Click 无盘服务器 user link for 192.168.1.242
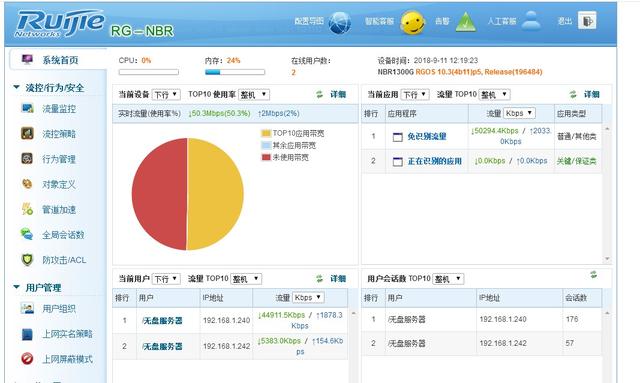Image resolution: width=640 pixels, height=383 pixels. coord(162,346)
